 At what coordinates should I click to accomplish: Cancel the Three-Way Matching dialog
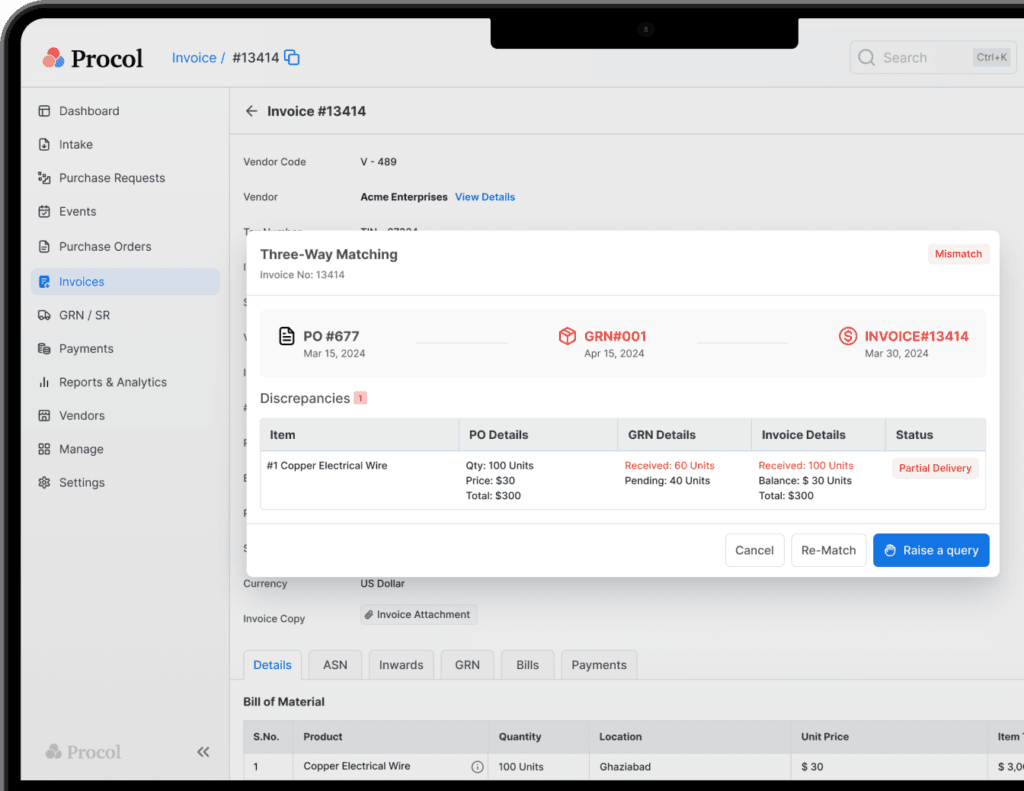tap(754, 550)
